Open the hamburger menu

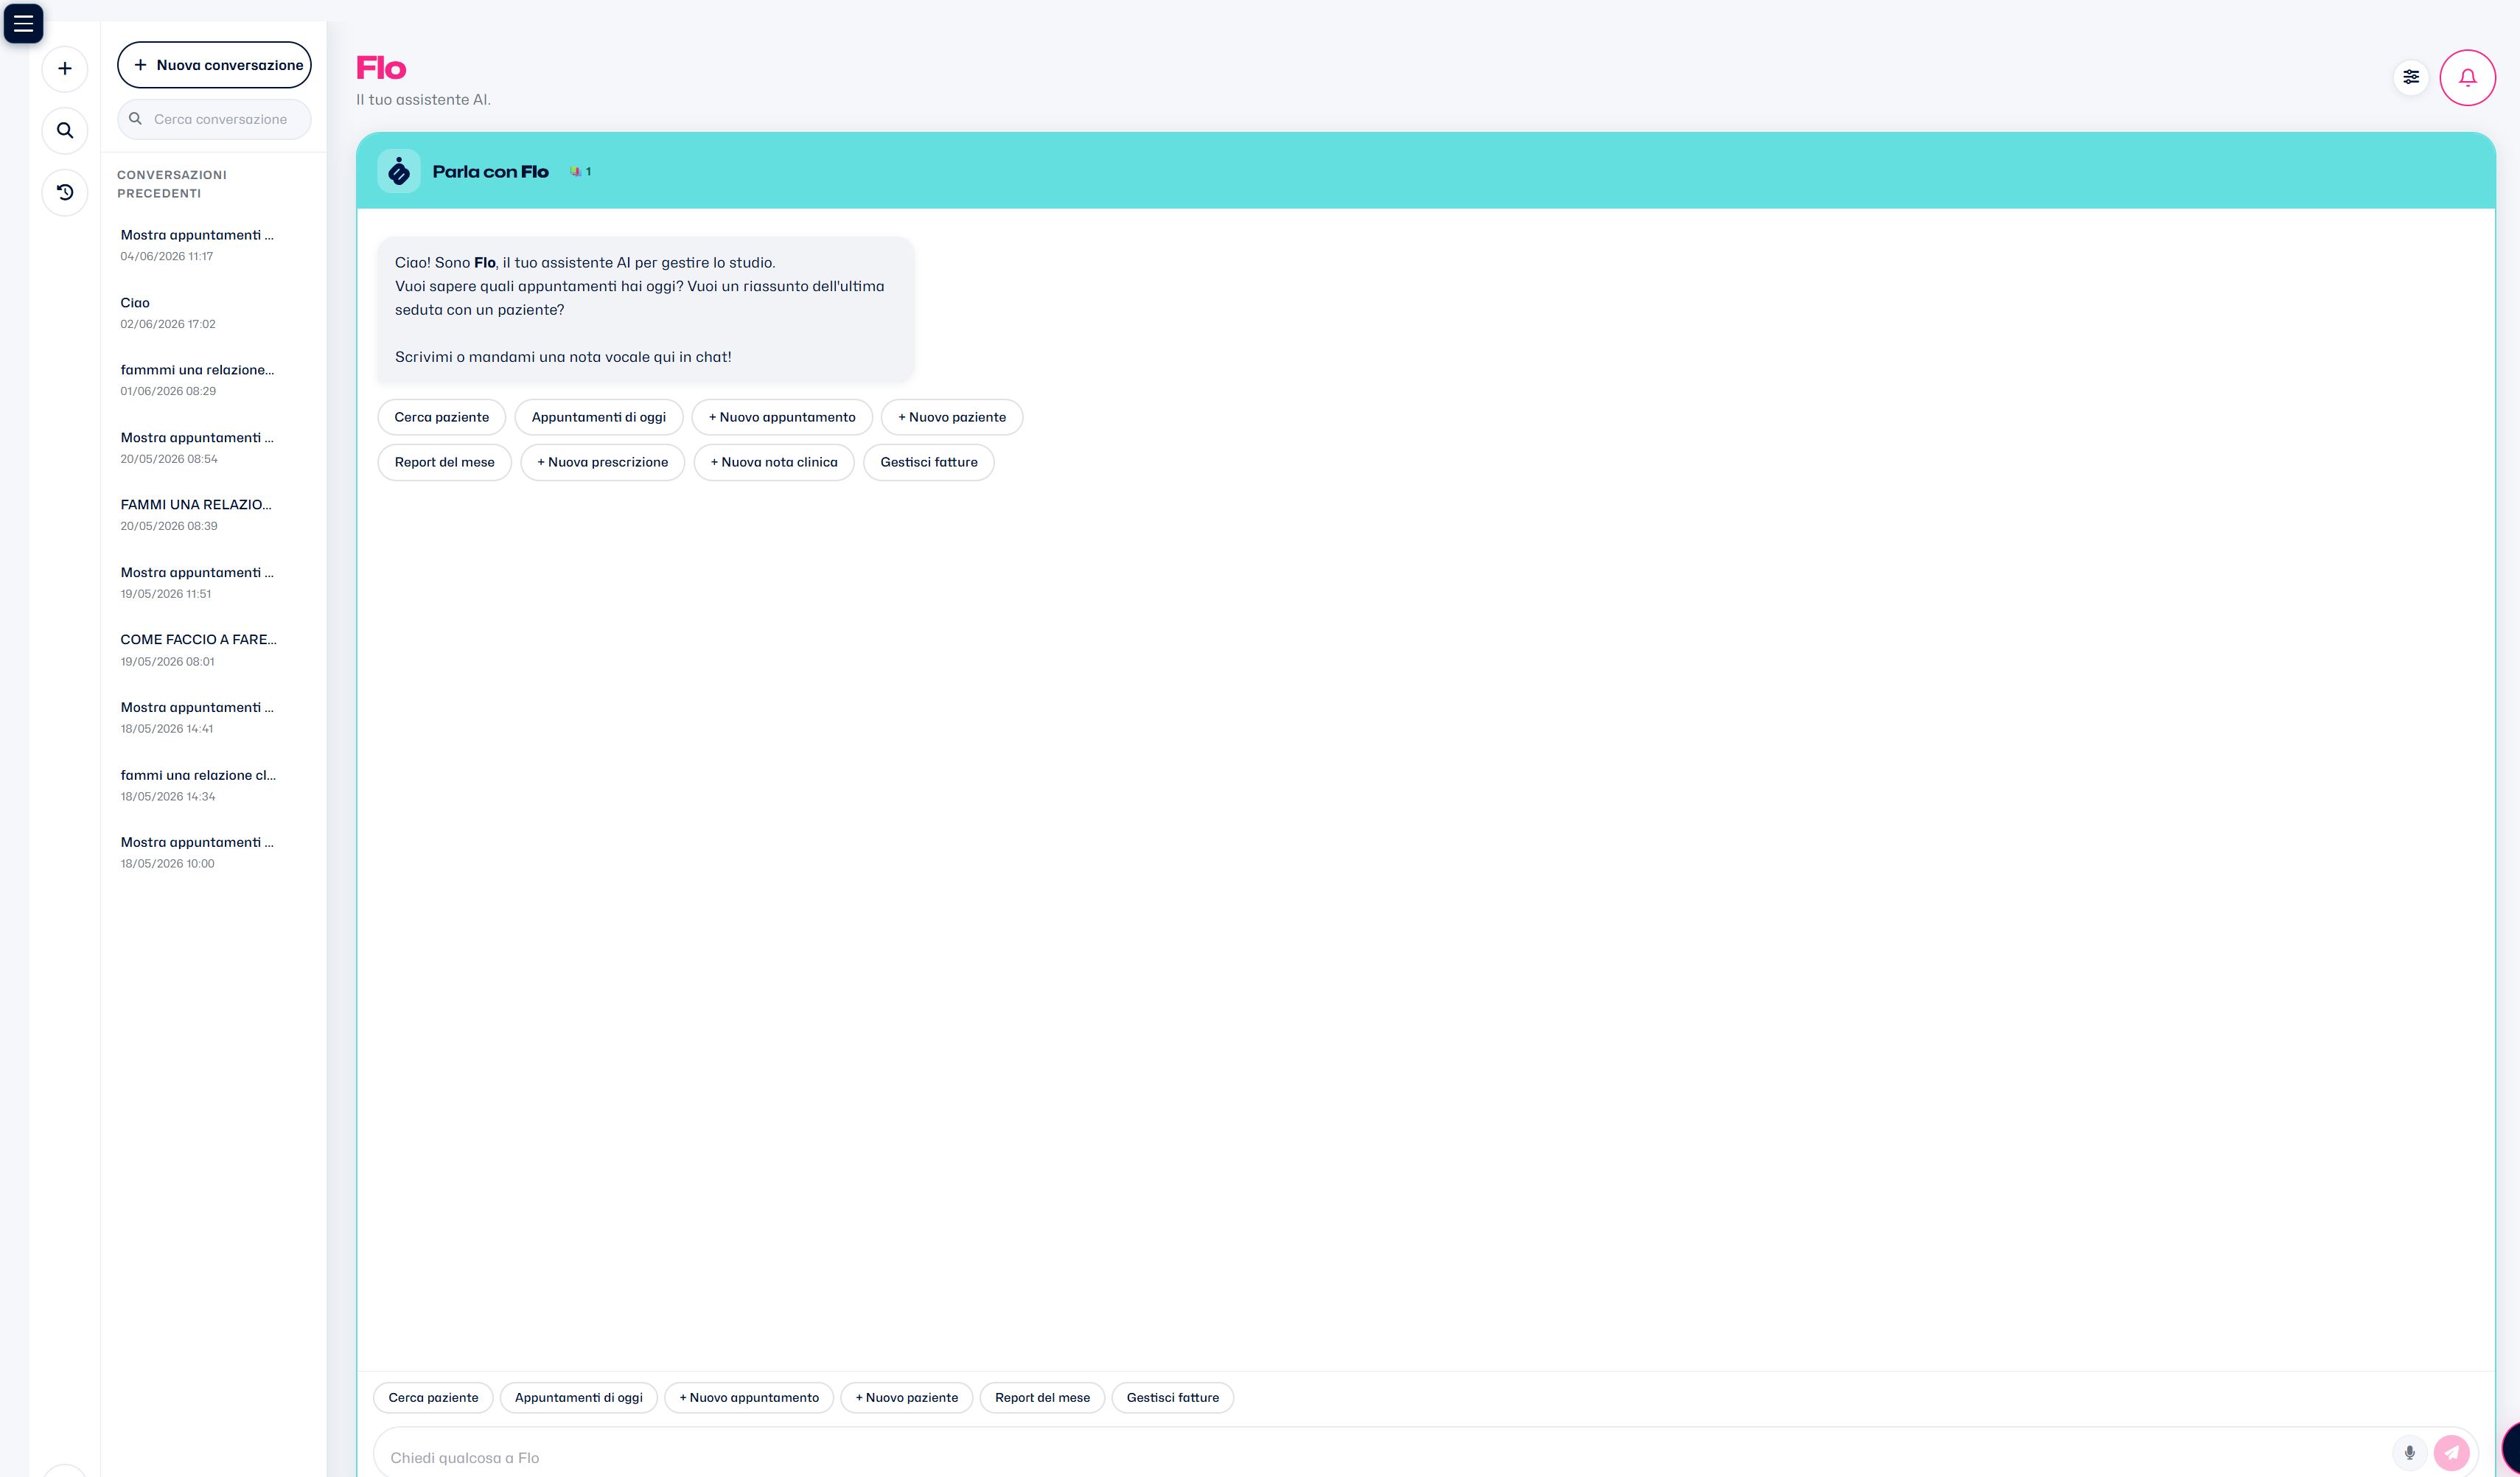(x=23, y=23)
